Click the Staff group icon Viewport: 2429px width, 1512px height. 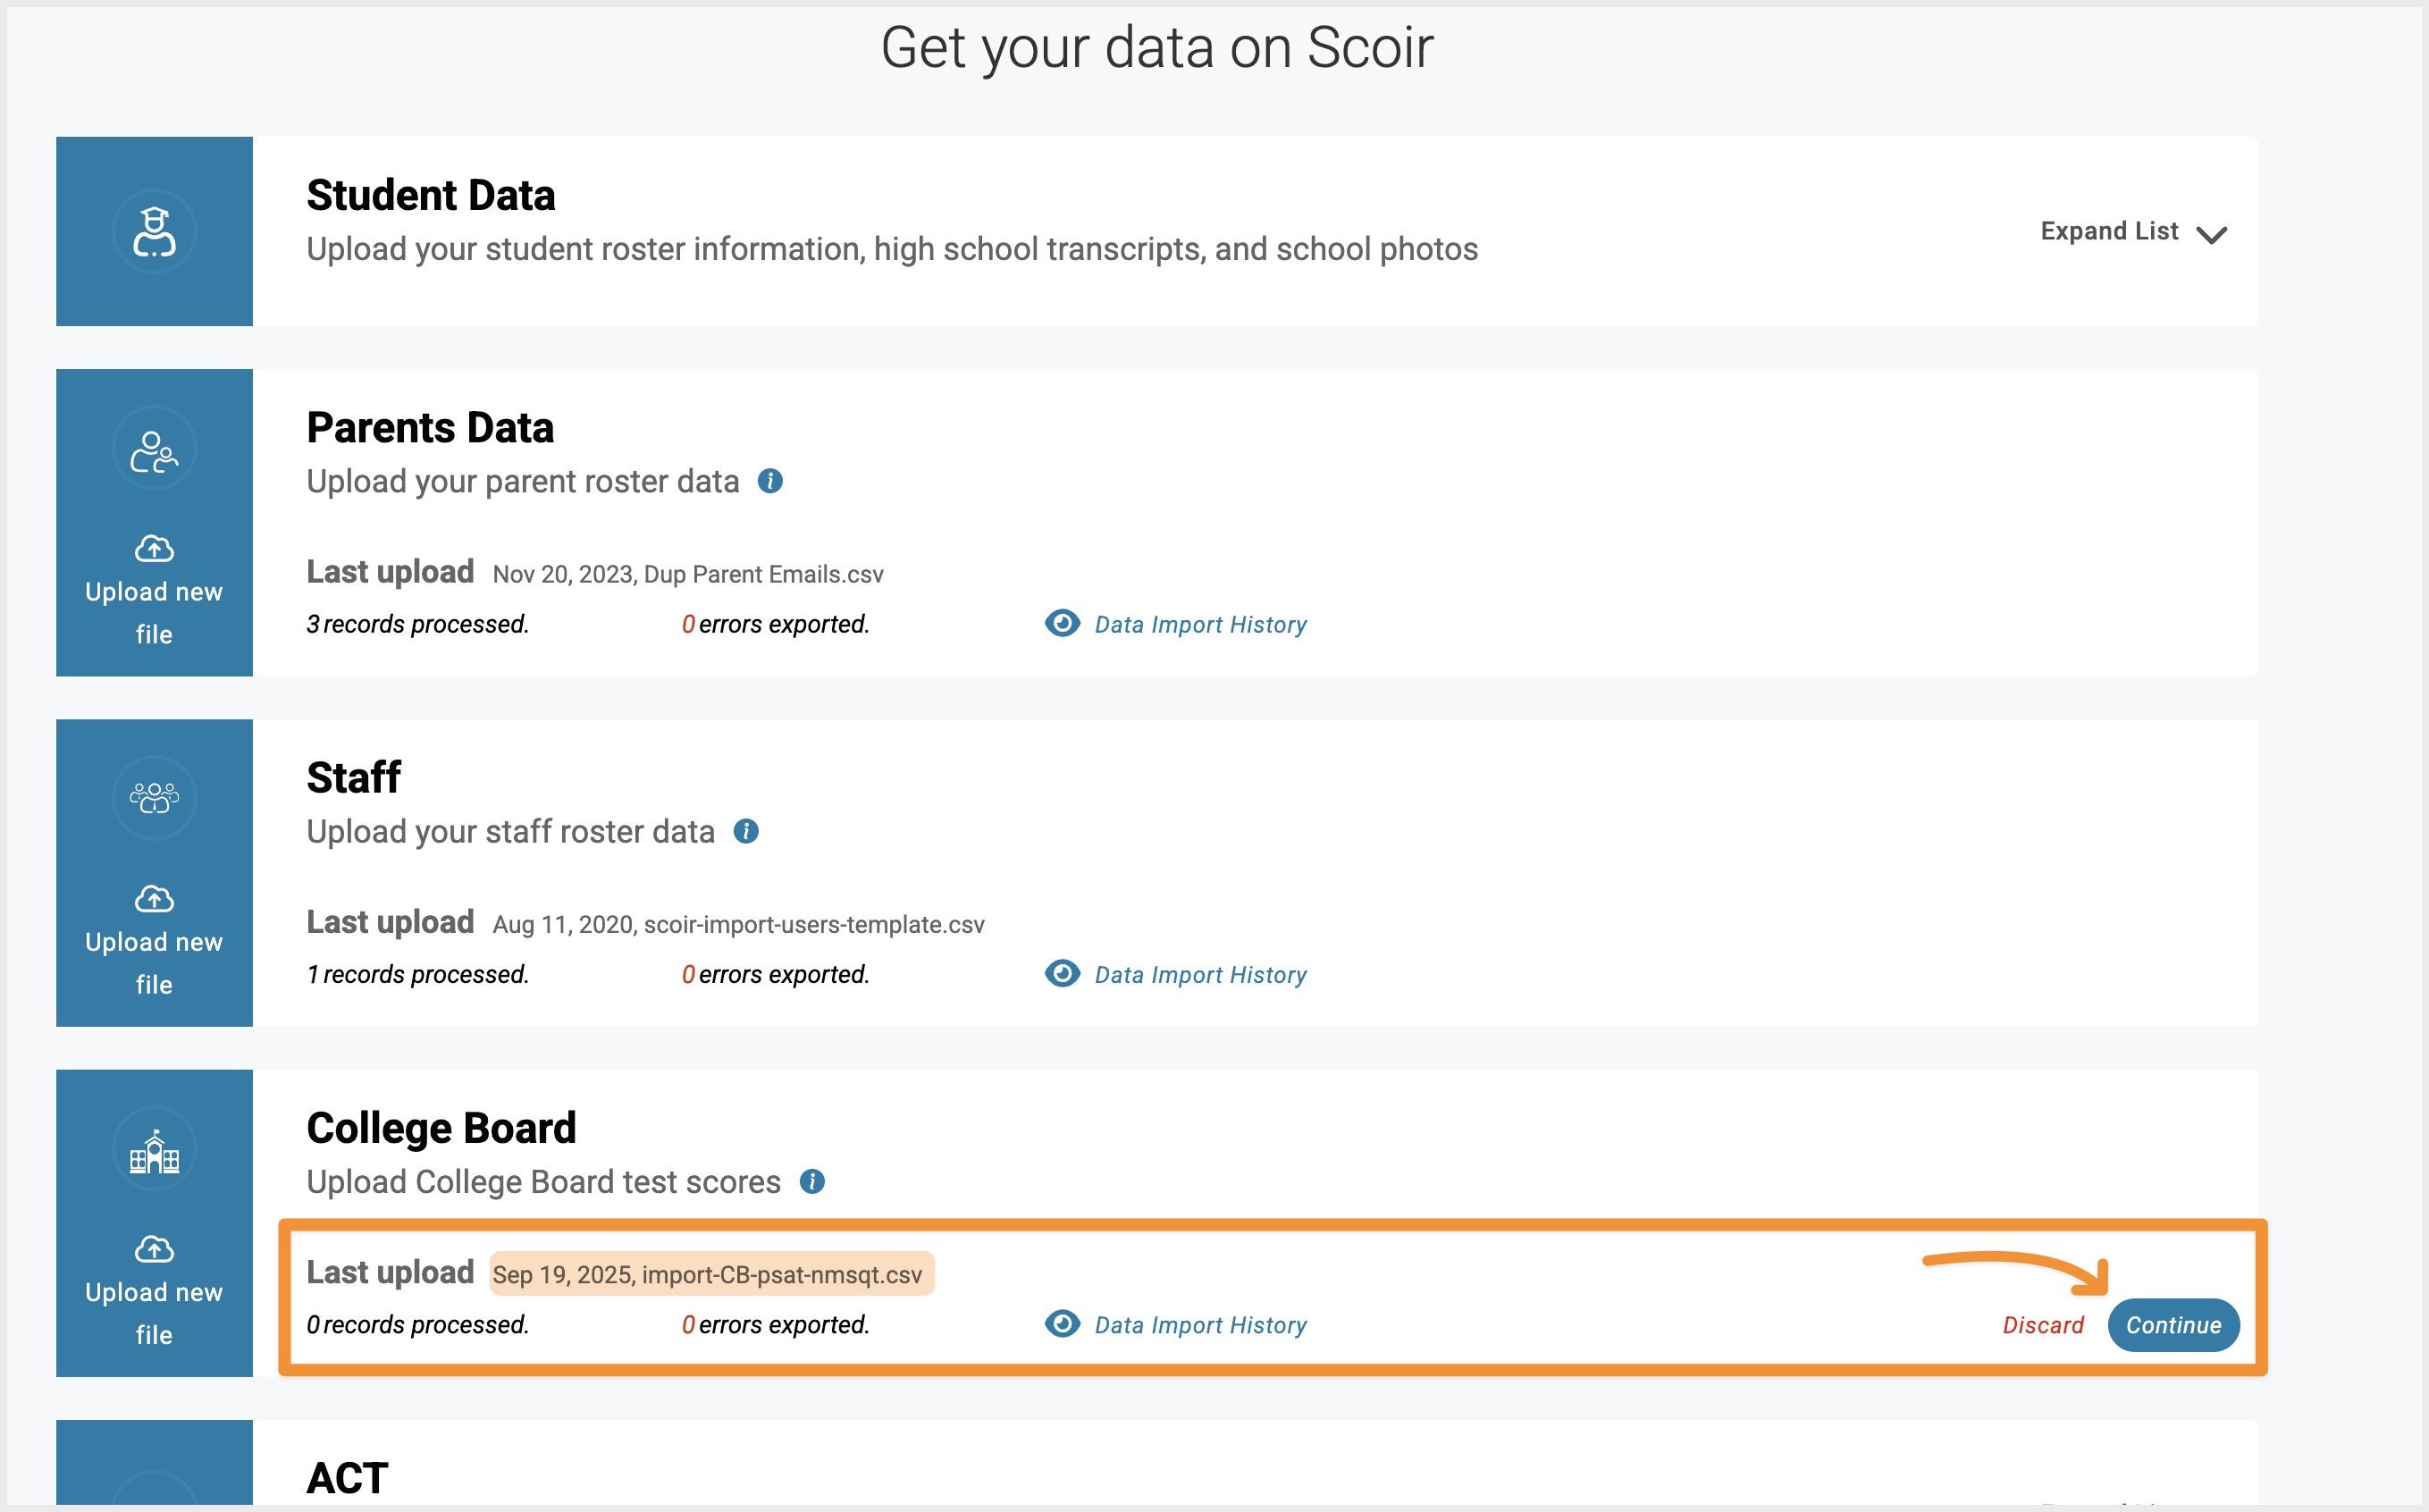click(x=154, y=798)
